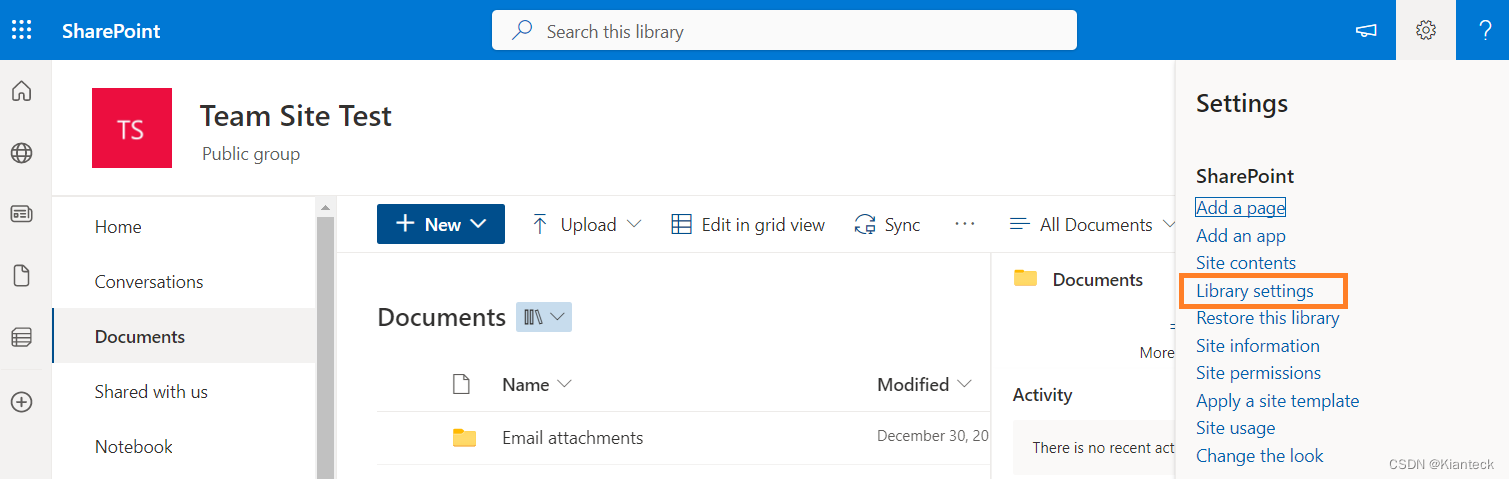Open Library settings link
1509x479 pixels.
coord(1255,291)
